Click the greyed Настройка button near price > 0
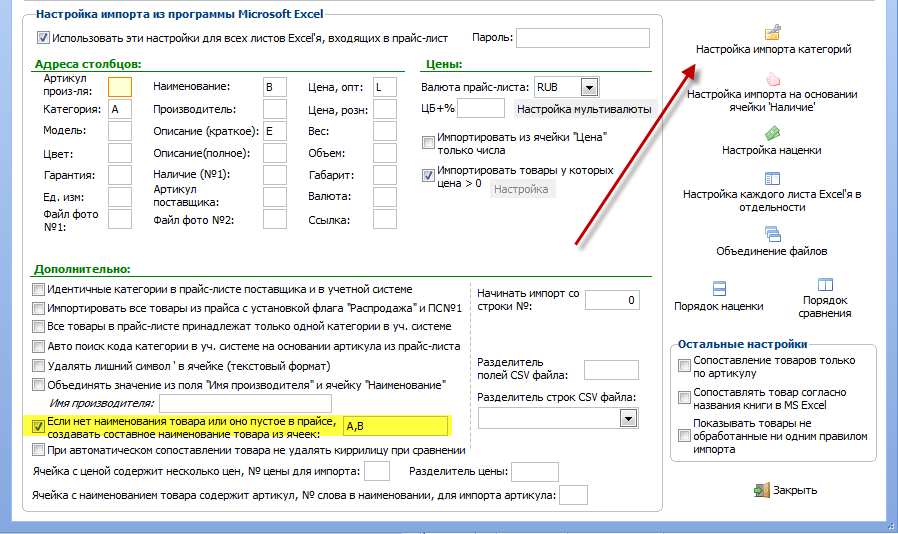898x534 pixels. (x=521, y=189)
